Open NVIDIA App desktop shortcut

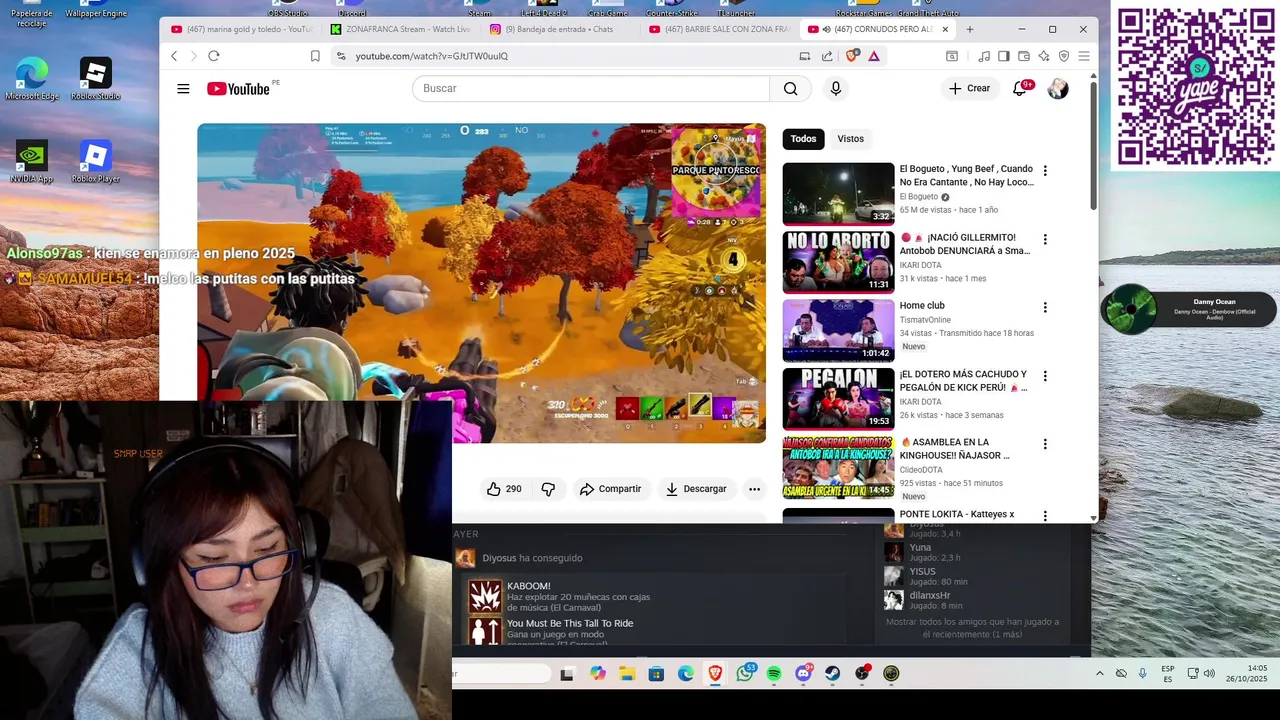tap(32, 162)
